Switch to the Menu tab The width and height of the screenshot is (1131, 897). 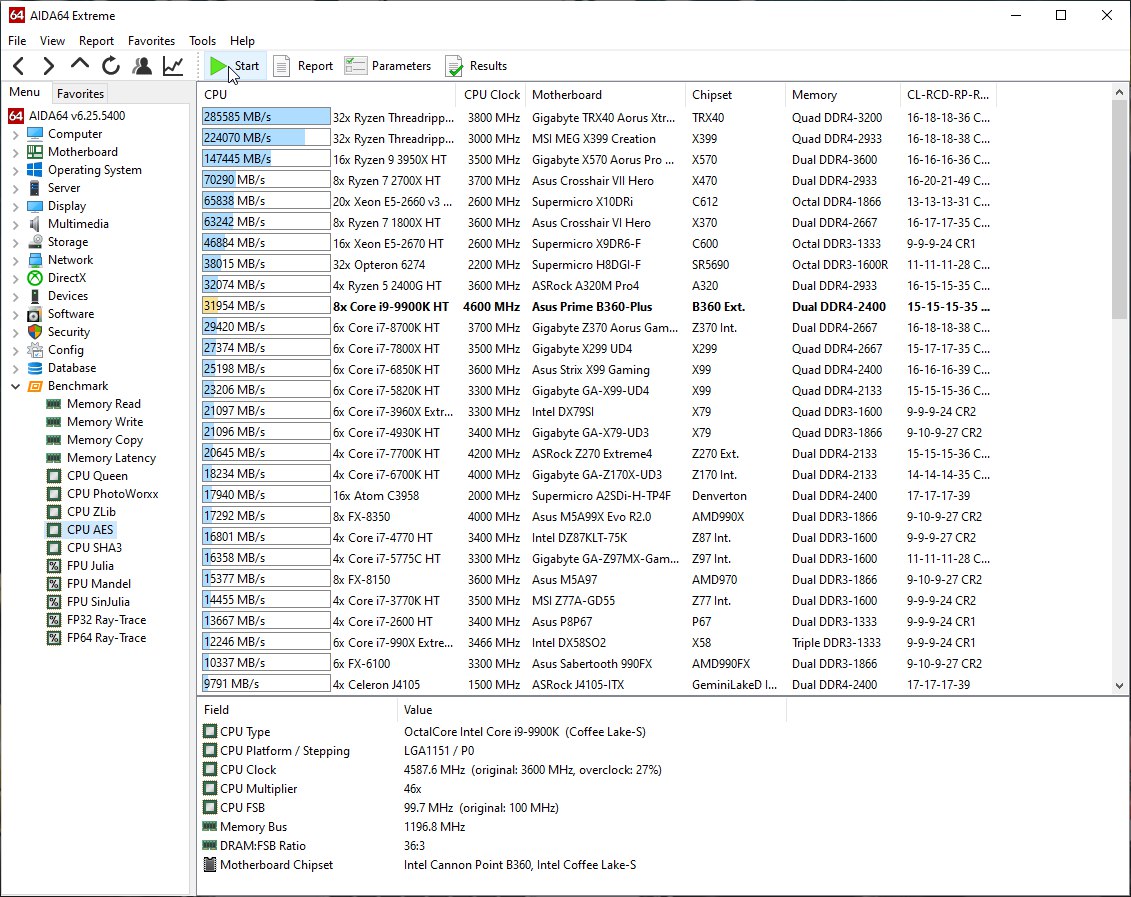coord(25,92)
